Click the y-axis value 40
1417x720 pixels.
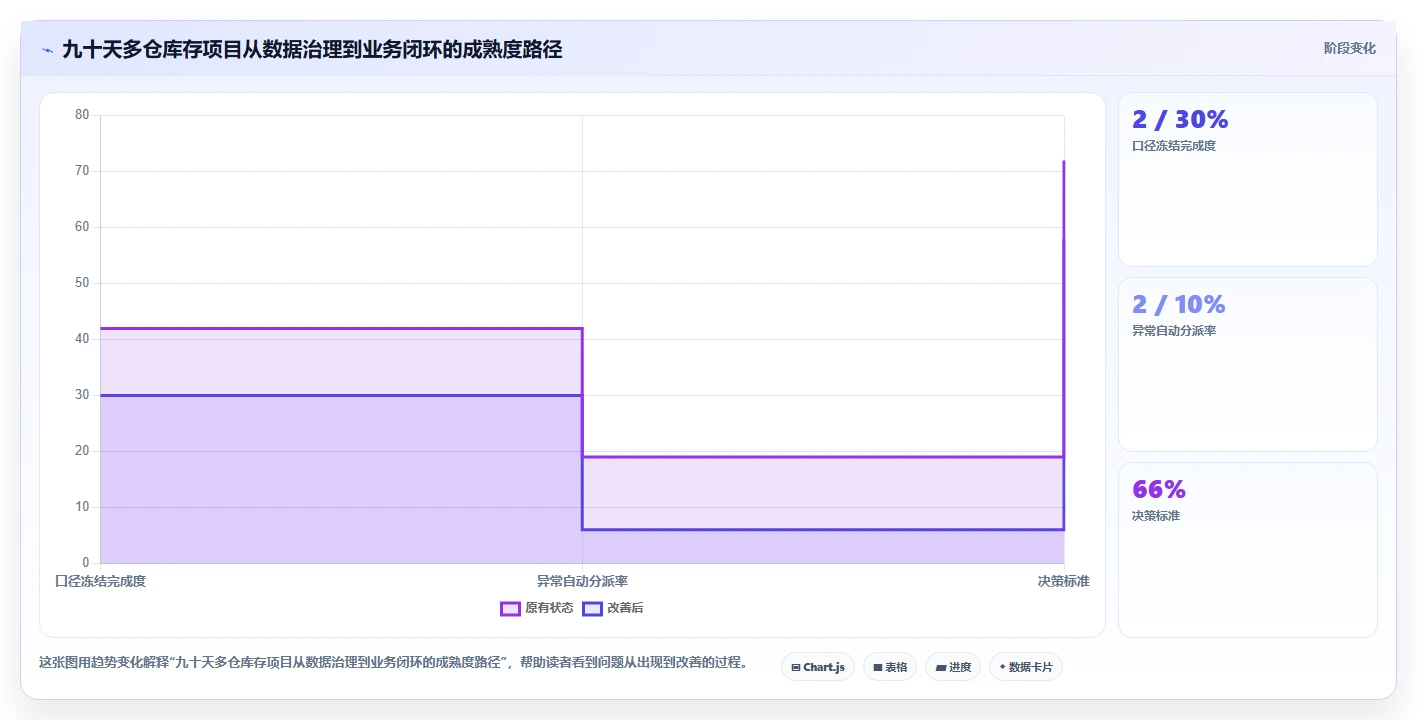[x=82, y=339]
